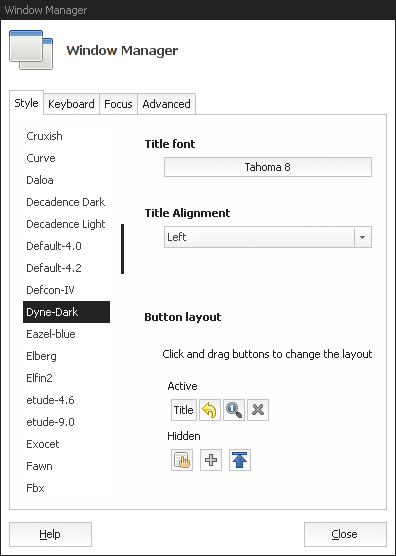Open the Tahoma 8 font chooser
This screenshot has width=396, height=556.
click(268, 167)
